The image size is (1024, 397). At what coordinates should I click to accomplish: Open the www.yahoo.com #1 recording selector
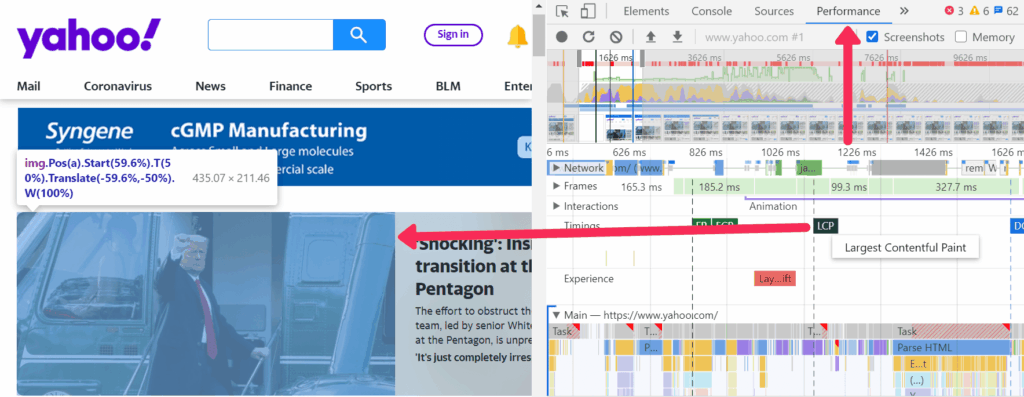point(754,37)
